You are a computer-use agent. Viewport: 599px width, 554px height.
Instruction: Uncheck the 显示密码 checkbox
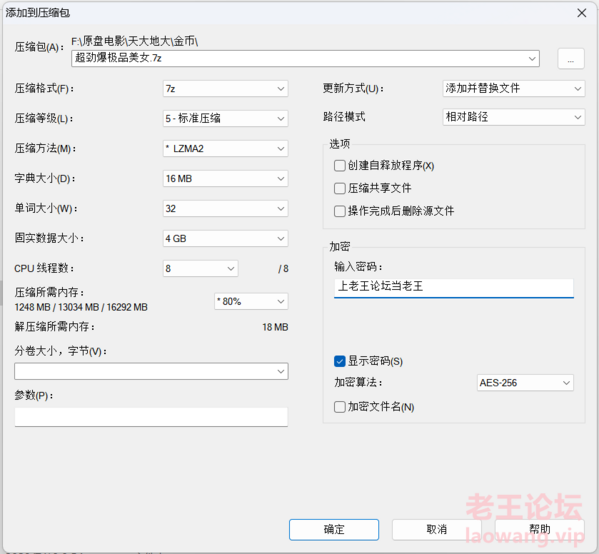(339, 361)
